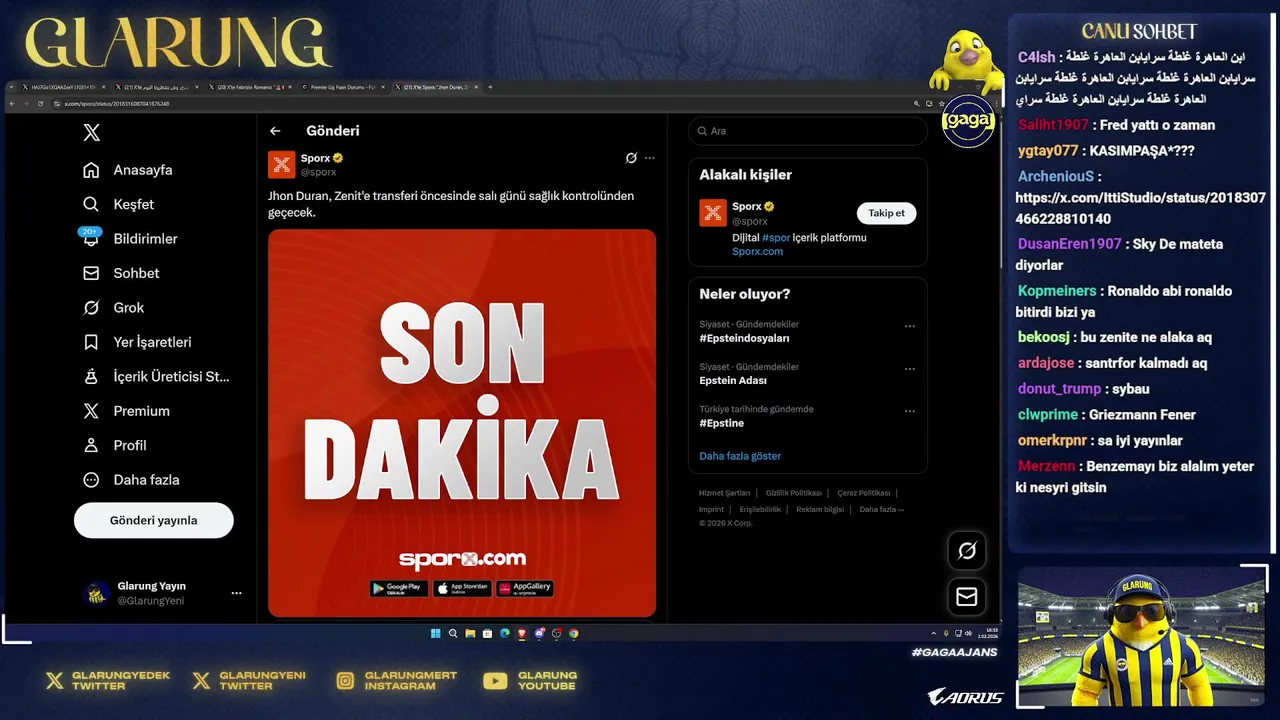Switch to the HAJ7Gs1XQAAZzeY browser tab
1280x720 pixels.
coord(63,87)
